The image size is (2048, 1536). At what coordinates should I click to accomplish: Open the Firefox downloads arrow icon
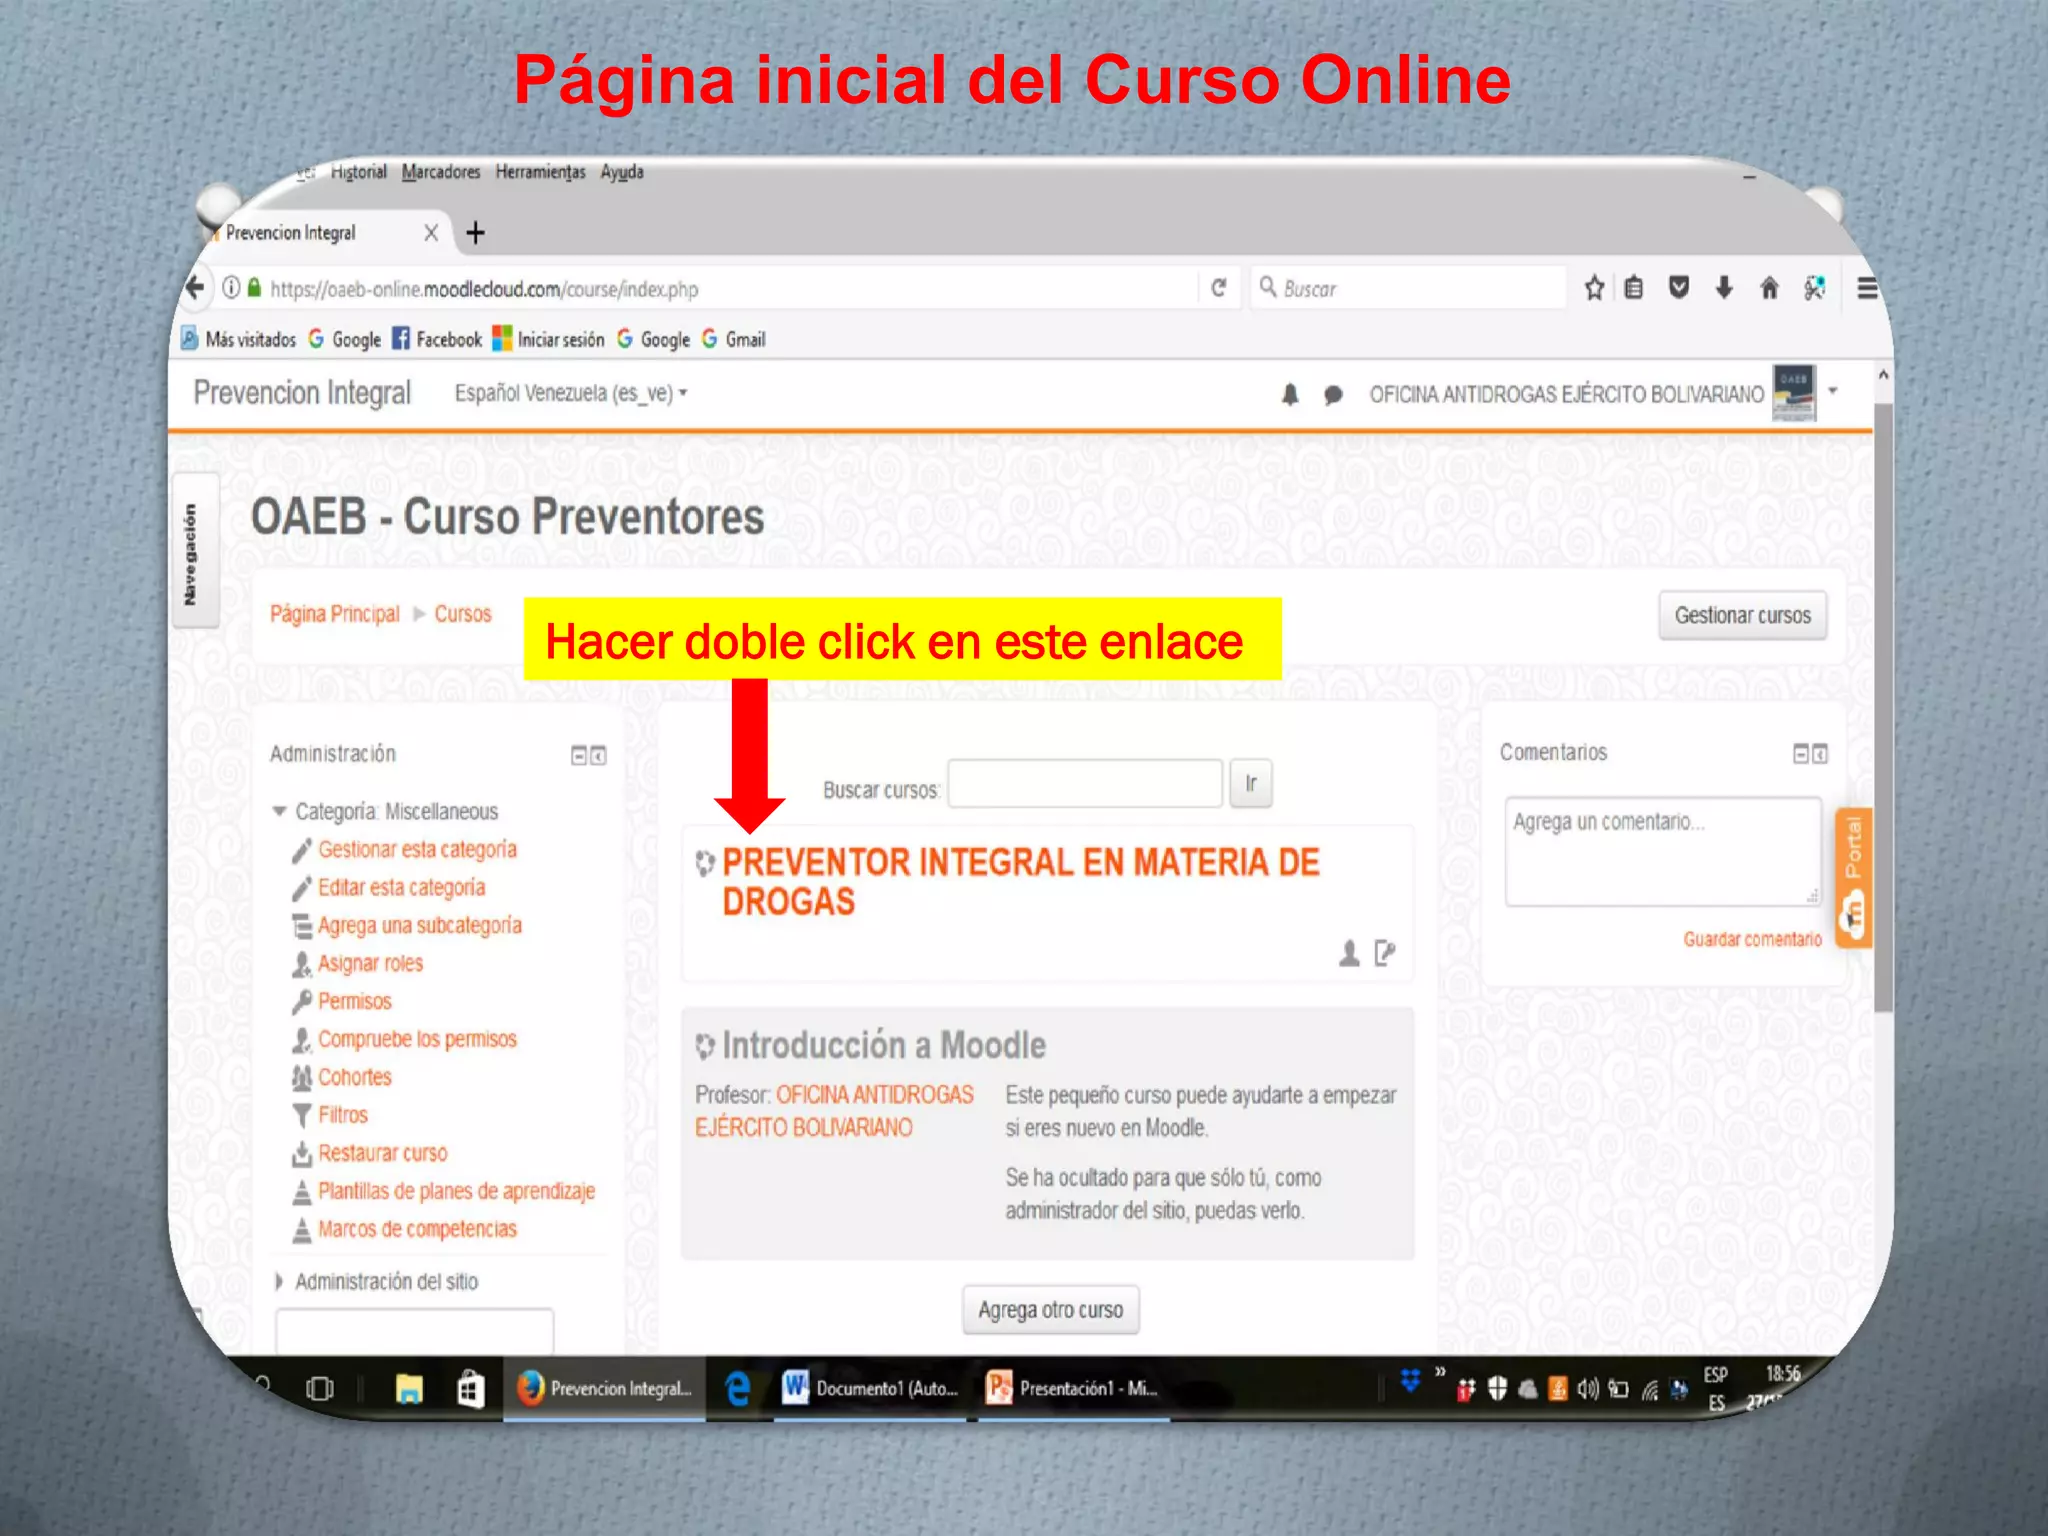coord(1724,288)
